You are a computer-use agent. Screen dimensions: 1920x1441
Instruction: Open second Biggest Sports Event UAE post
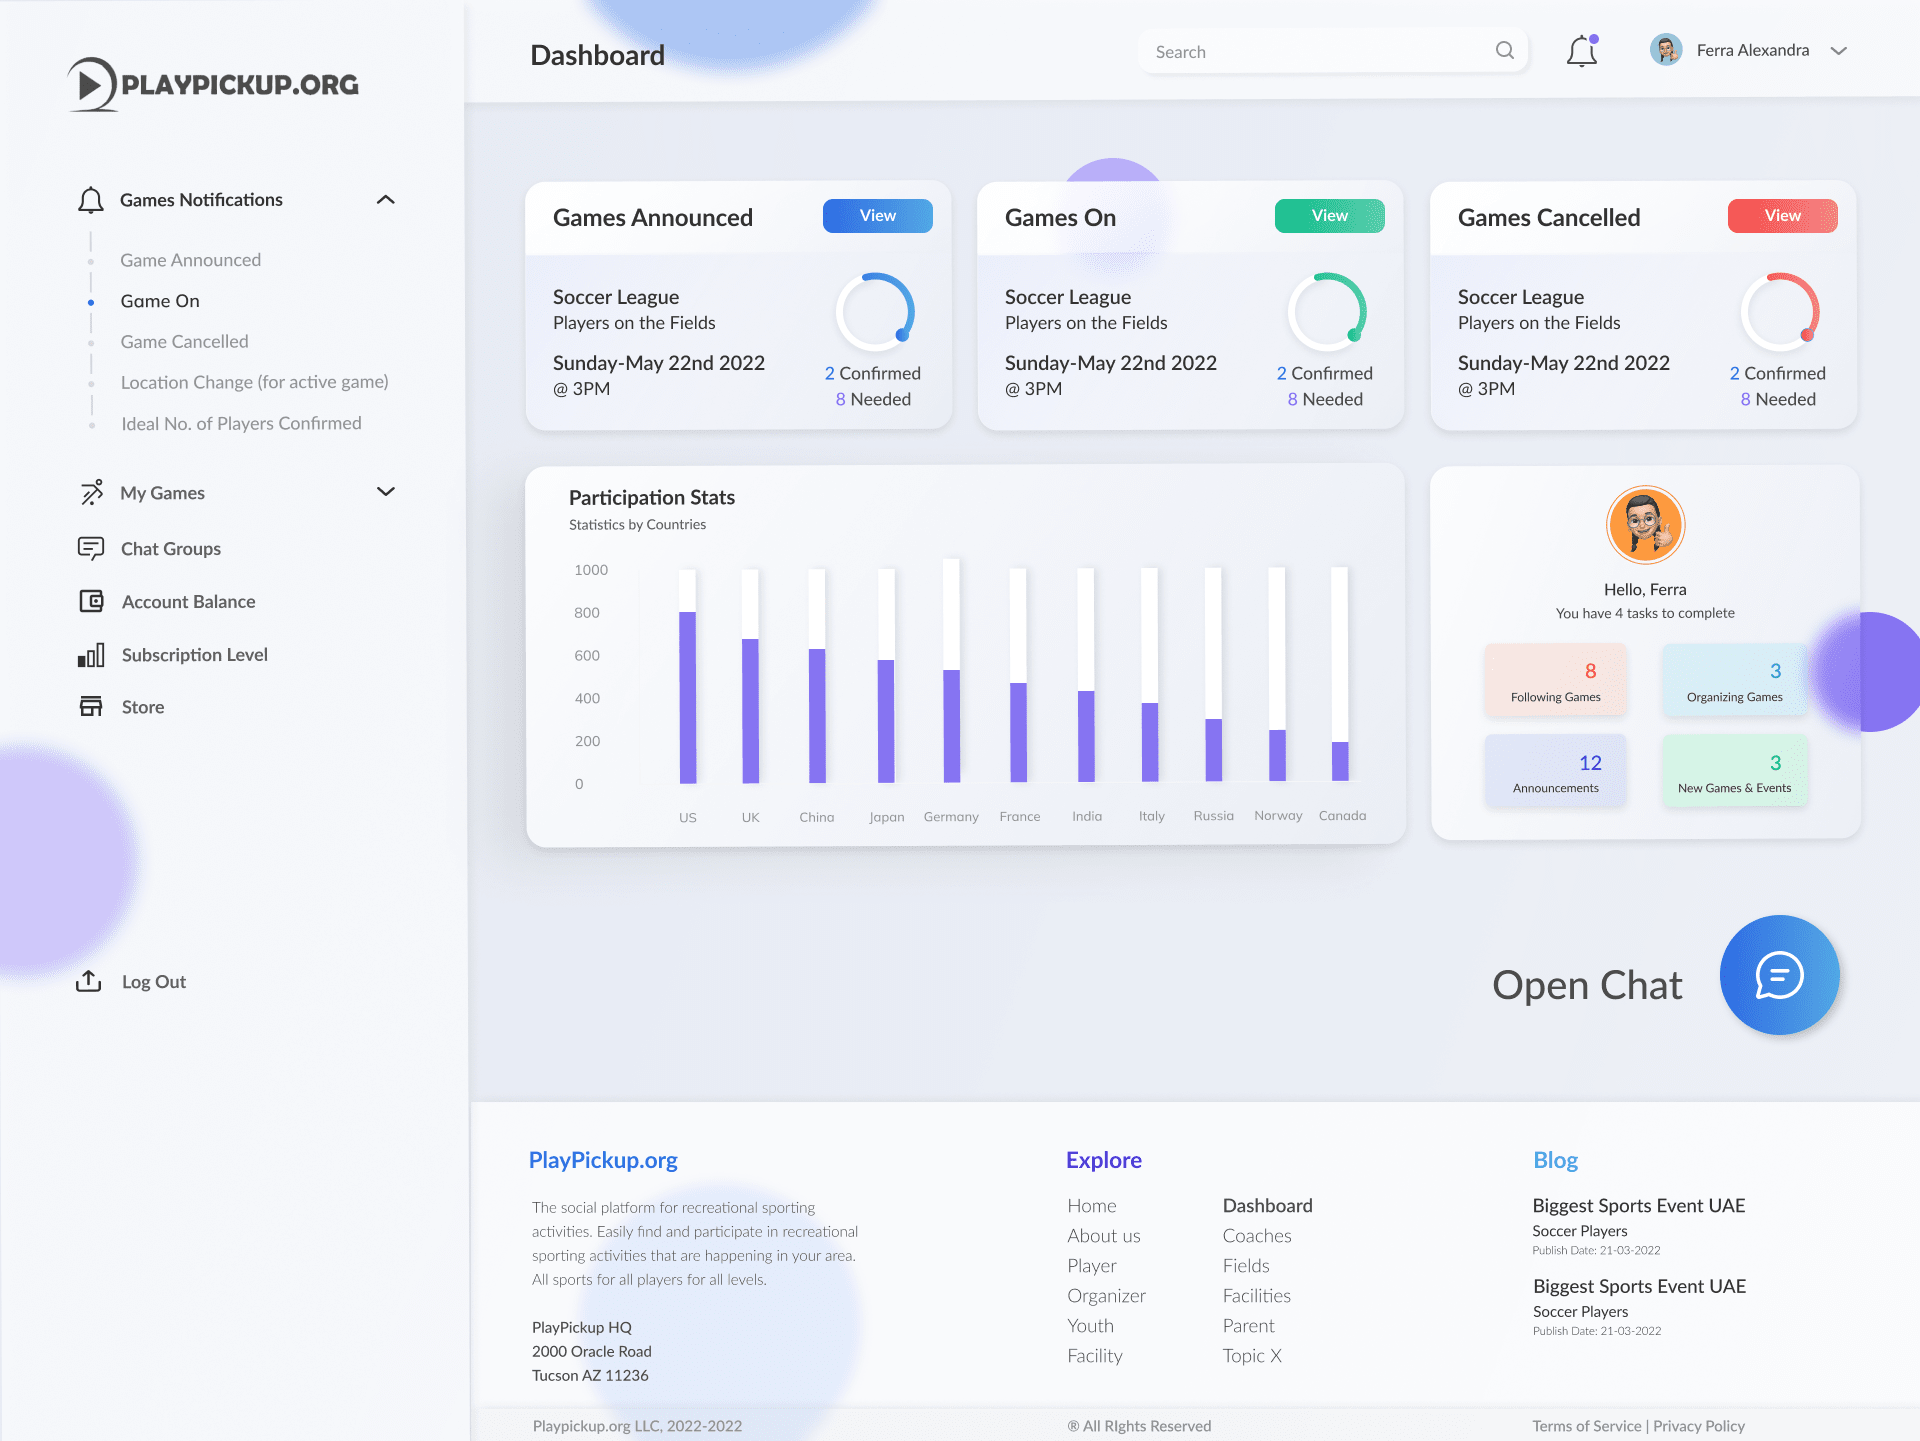[x=1640, y=1287]
